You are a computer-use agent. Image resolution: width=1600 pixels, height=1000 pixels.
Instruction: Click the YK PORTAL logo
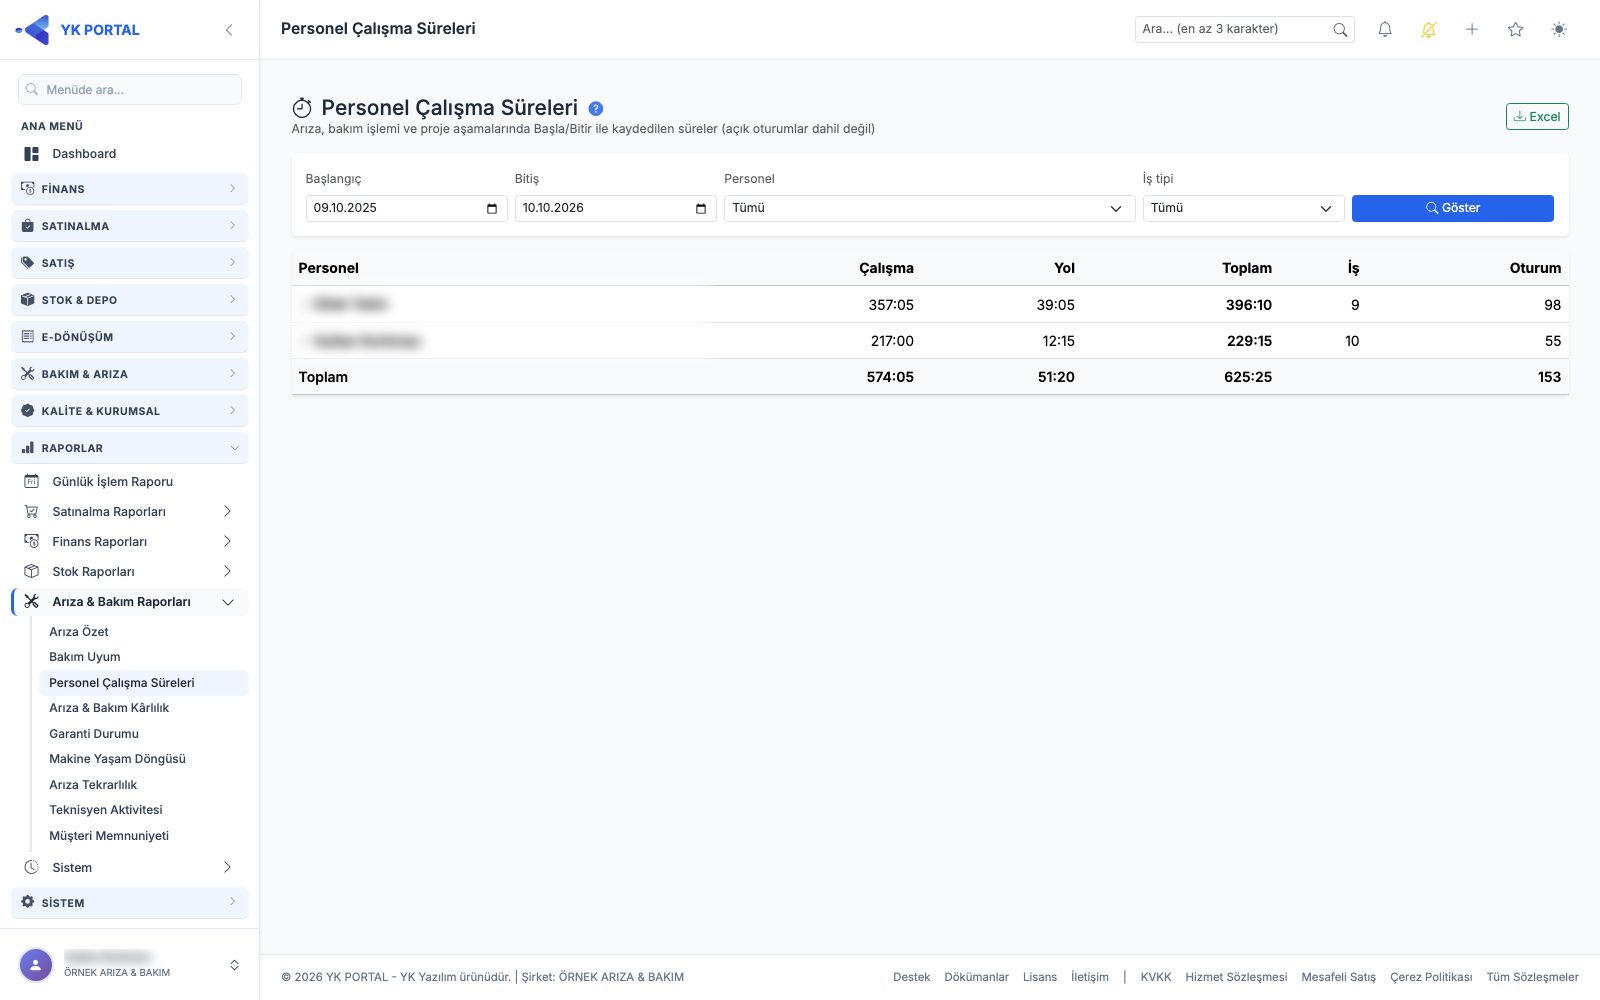[x=78, y=30]
